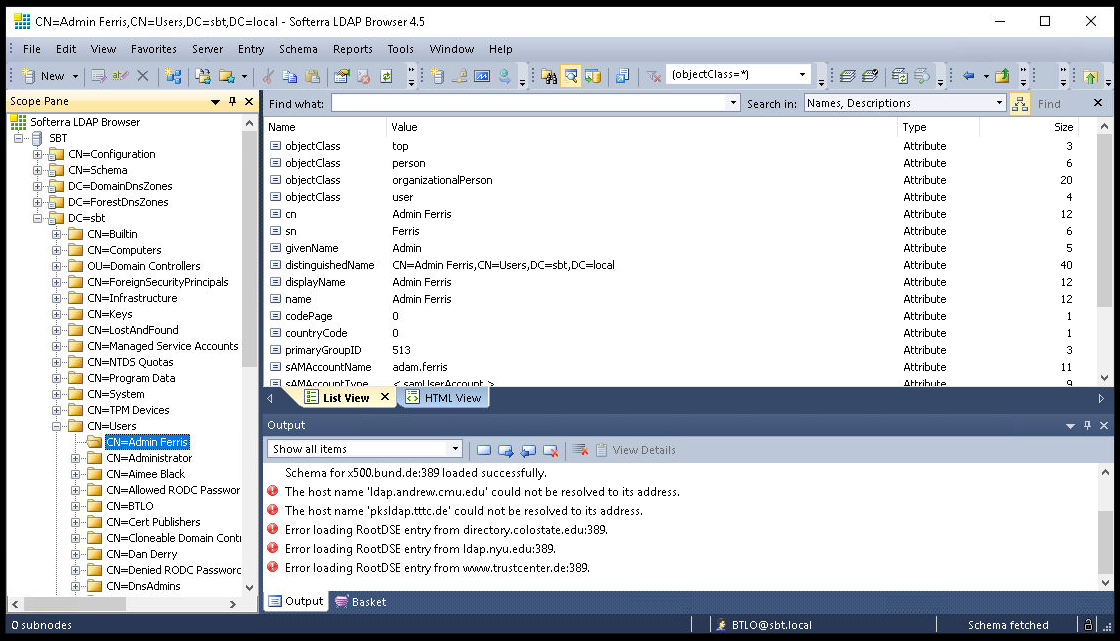Image resolution: width=1120 pixels, height=641 pixels.
Task: Close the Scope Pane
Action: coord(249,101)
